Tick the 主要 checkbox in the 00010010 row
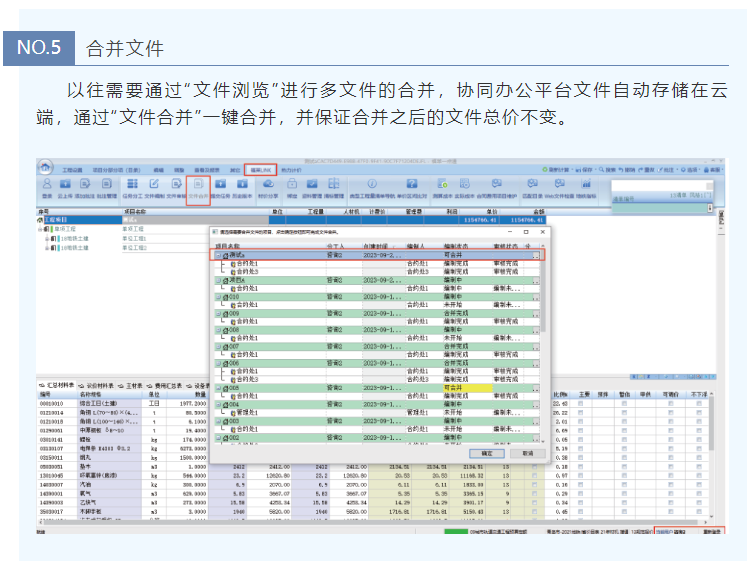The image size is (754, 569). coord(580,404)
